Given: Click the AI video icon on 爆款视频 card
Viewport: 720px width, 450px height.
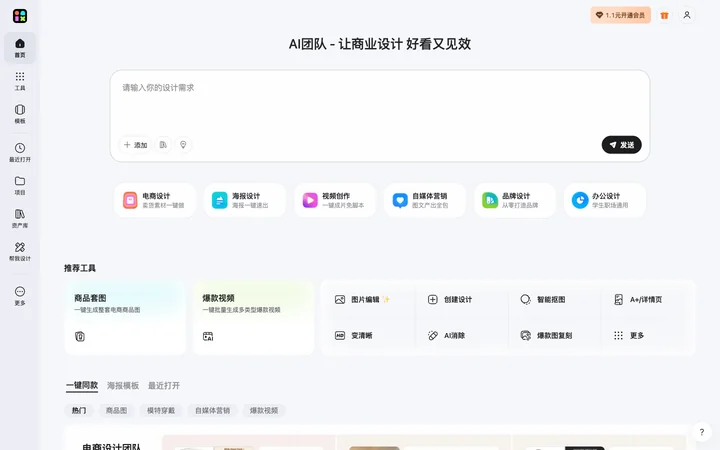Looking at the screenshot, I should click(x=208, y=337).
